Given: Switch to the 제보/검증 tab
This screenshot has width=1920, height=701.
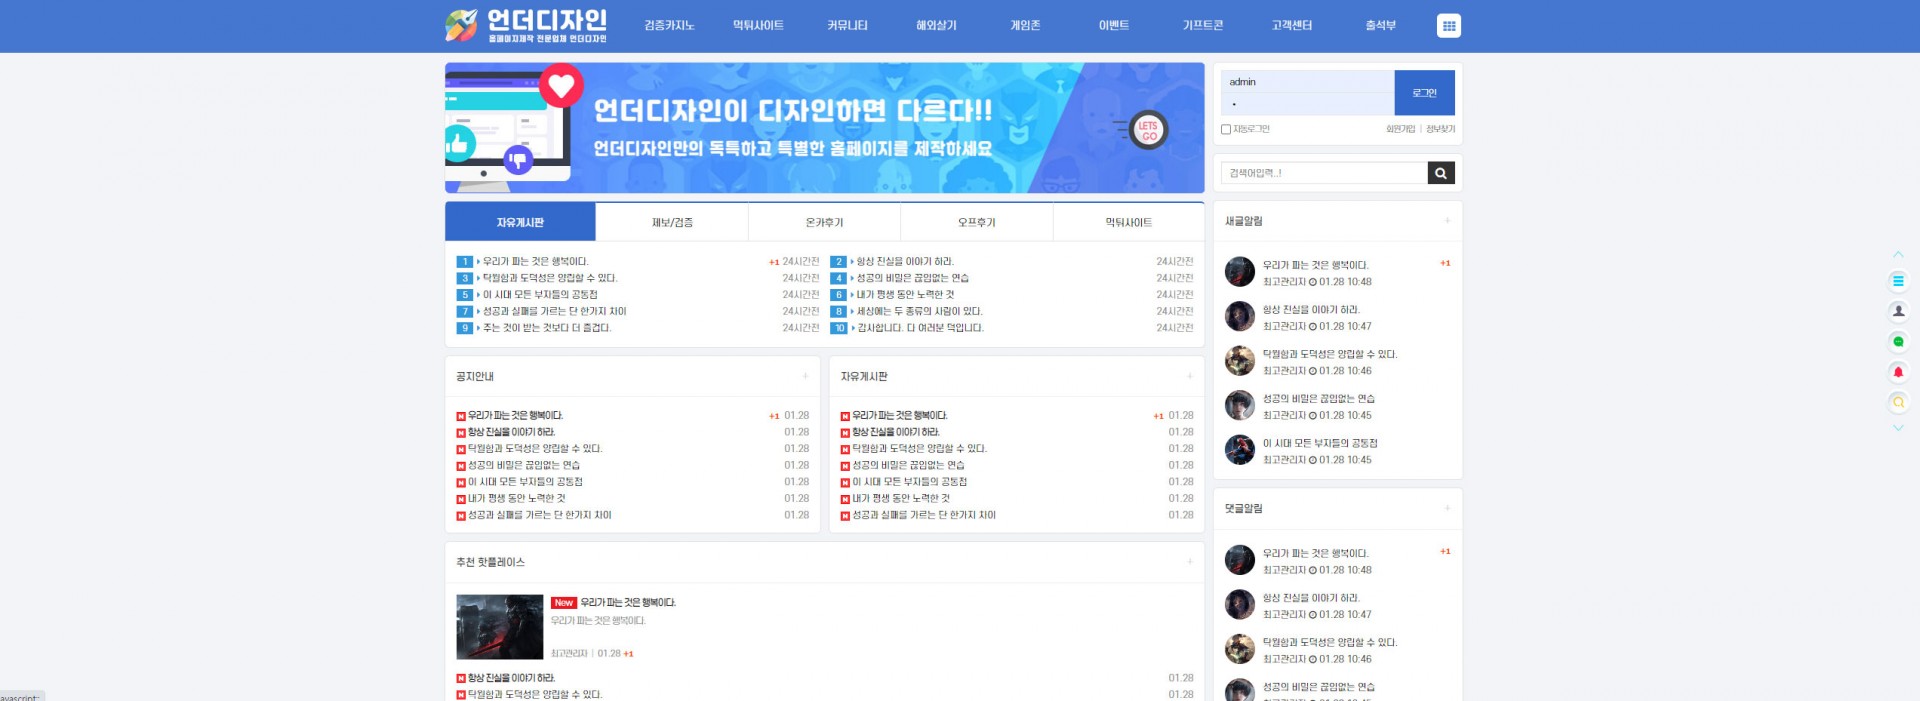Looking at the screenshot, I should (x=672, y=222).
